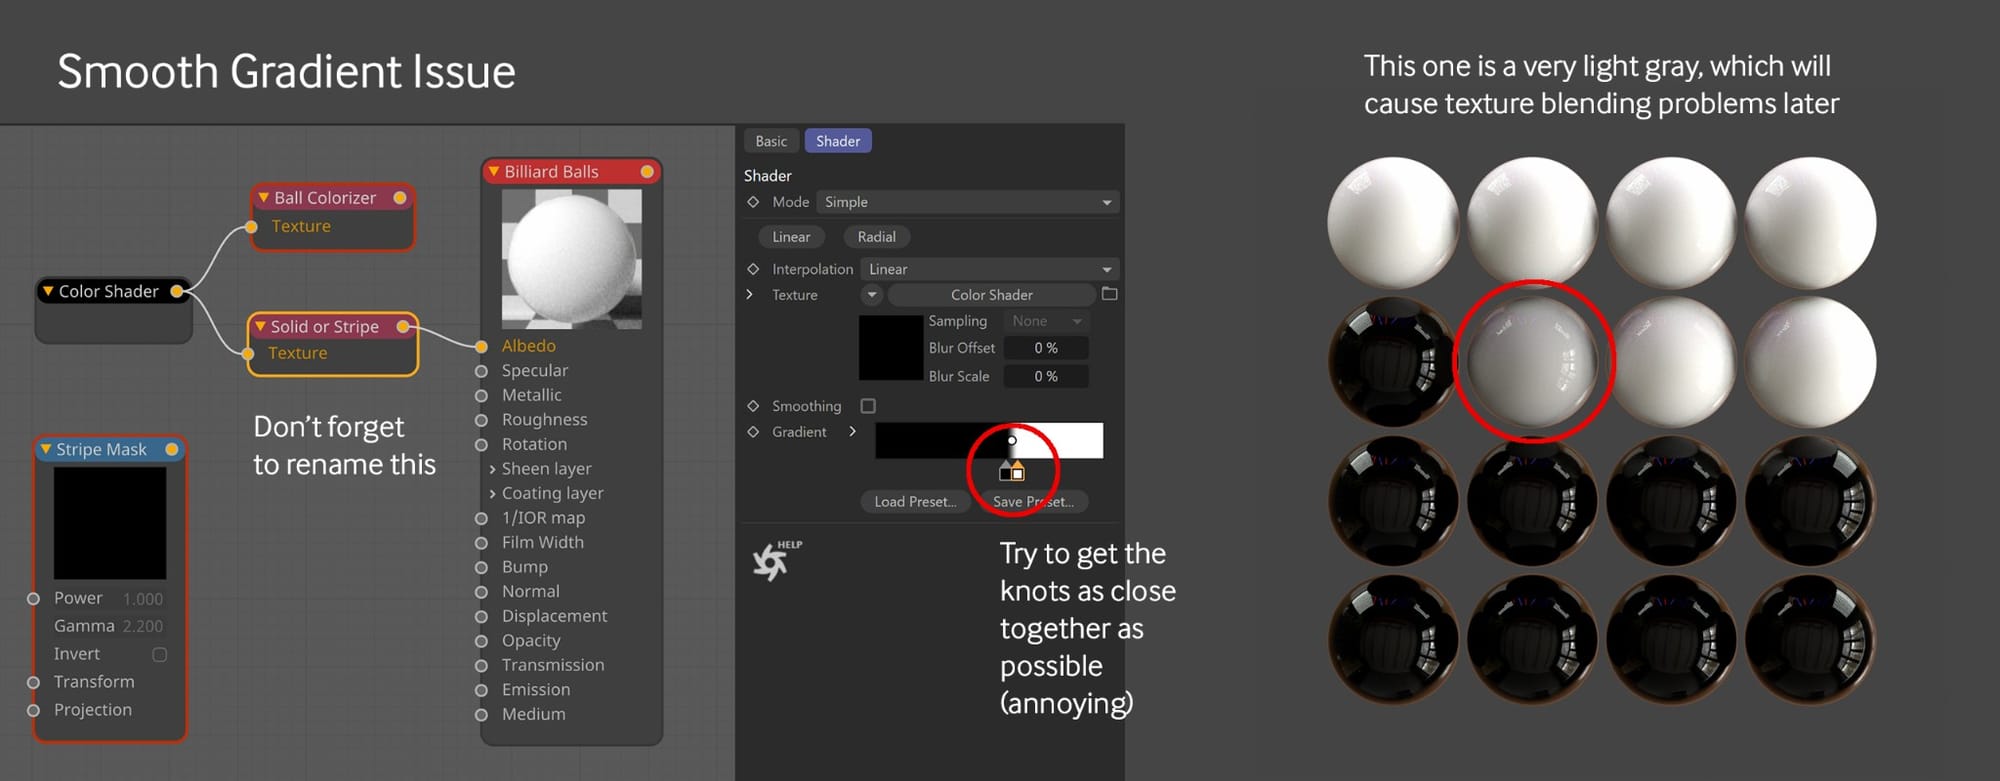Click the Solid or Stripe output port
The image size is (2000, 781).
point(403,327)
